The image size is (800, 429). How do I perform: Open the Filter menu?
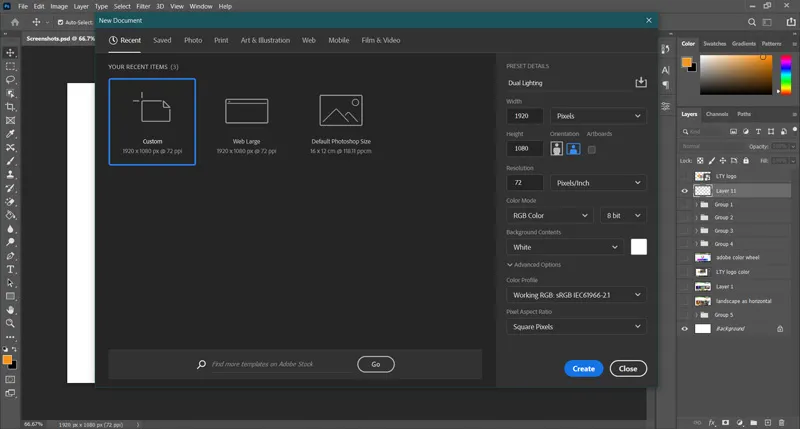point(143,6)
